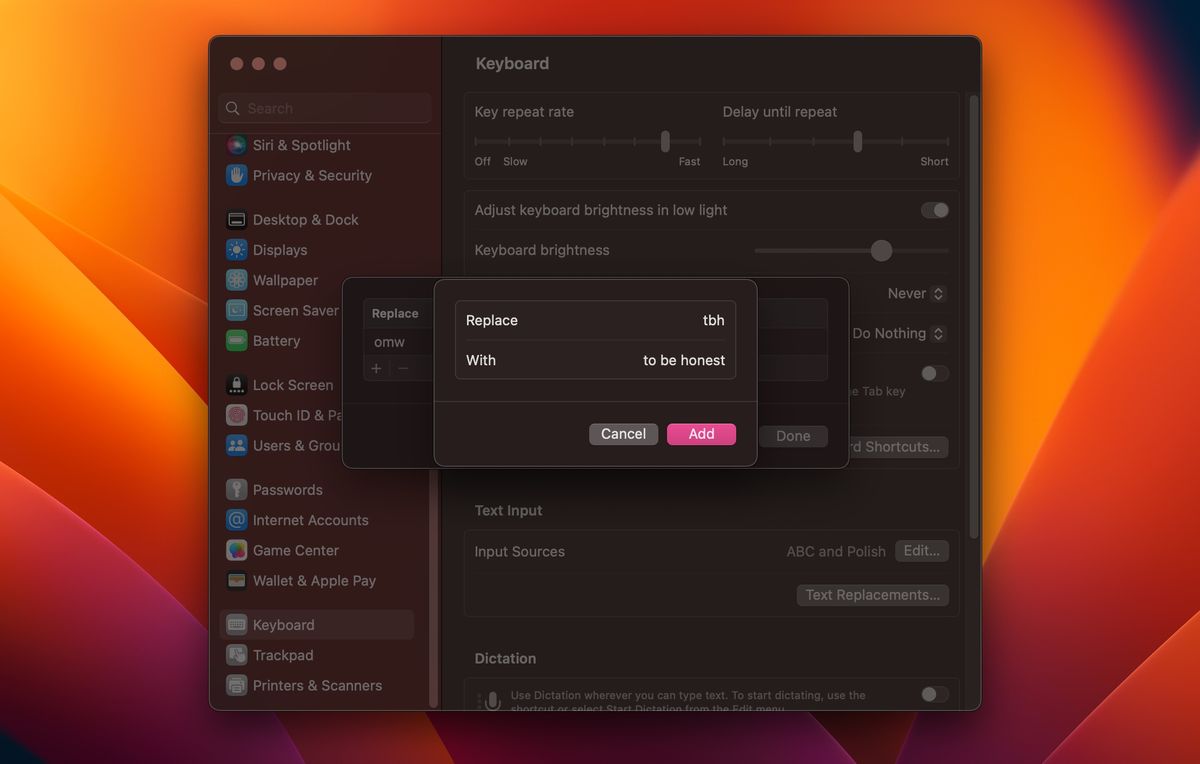Image resolution: width=1200 pixels, height=764 pixels.
Task: Select Trackpad settings in the sidebar
Action: (x=281, y=655)
